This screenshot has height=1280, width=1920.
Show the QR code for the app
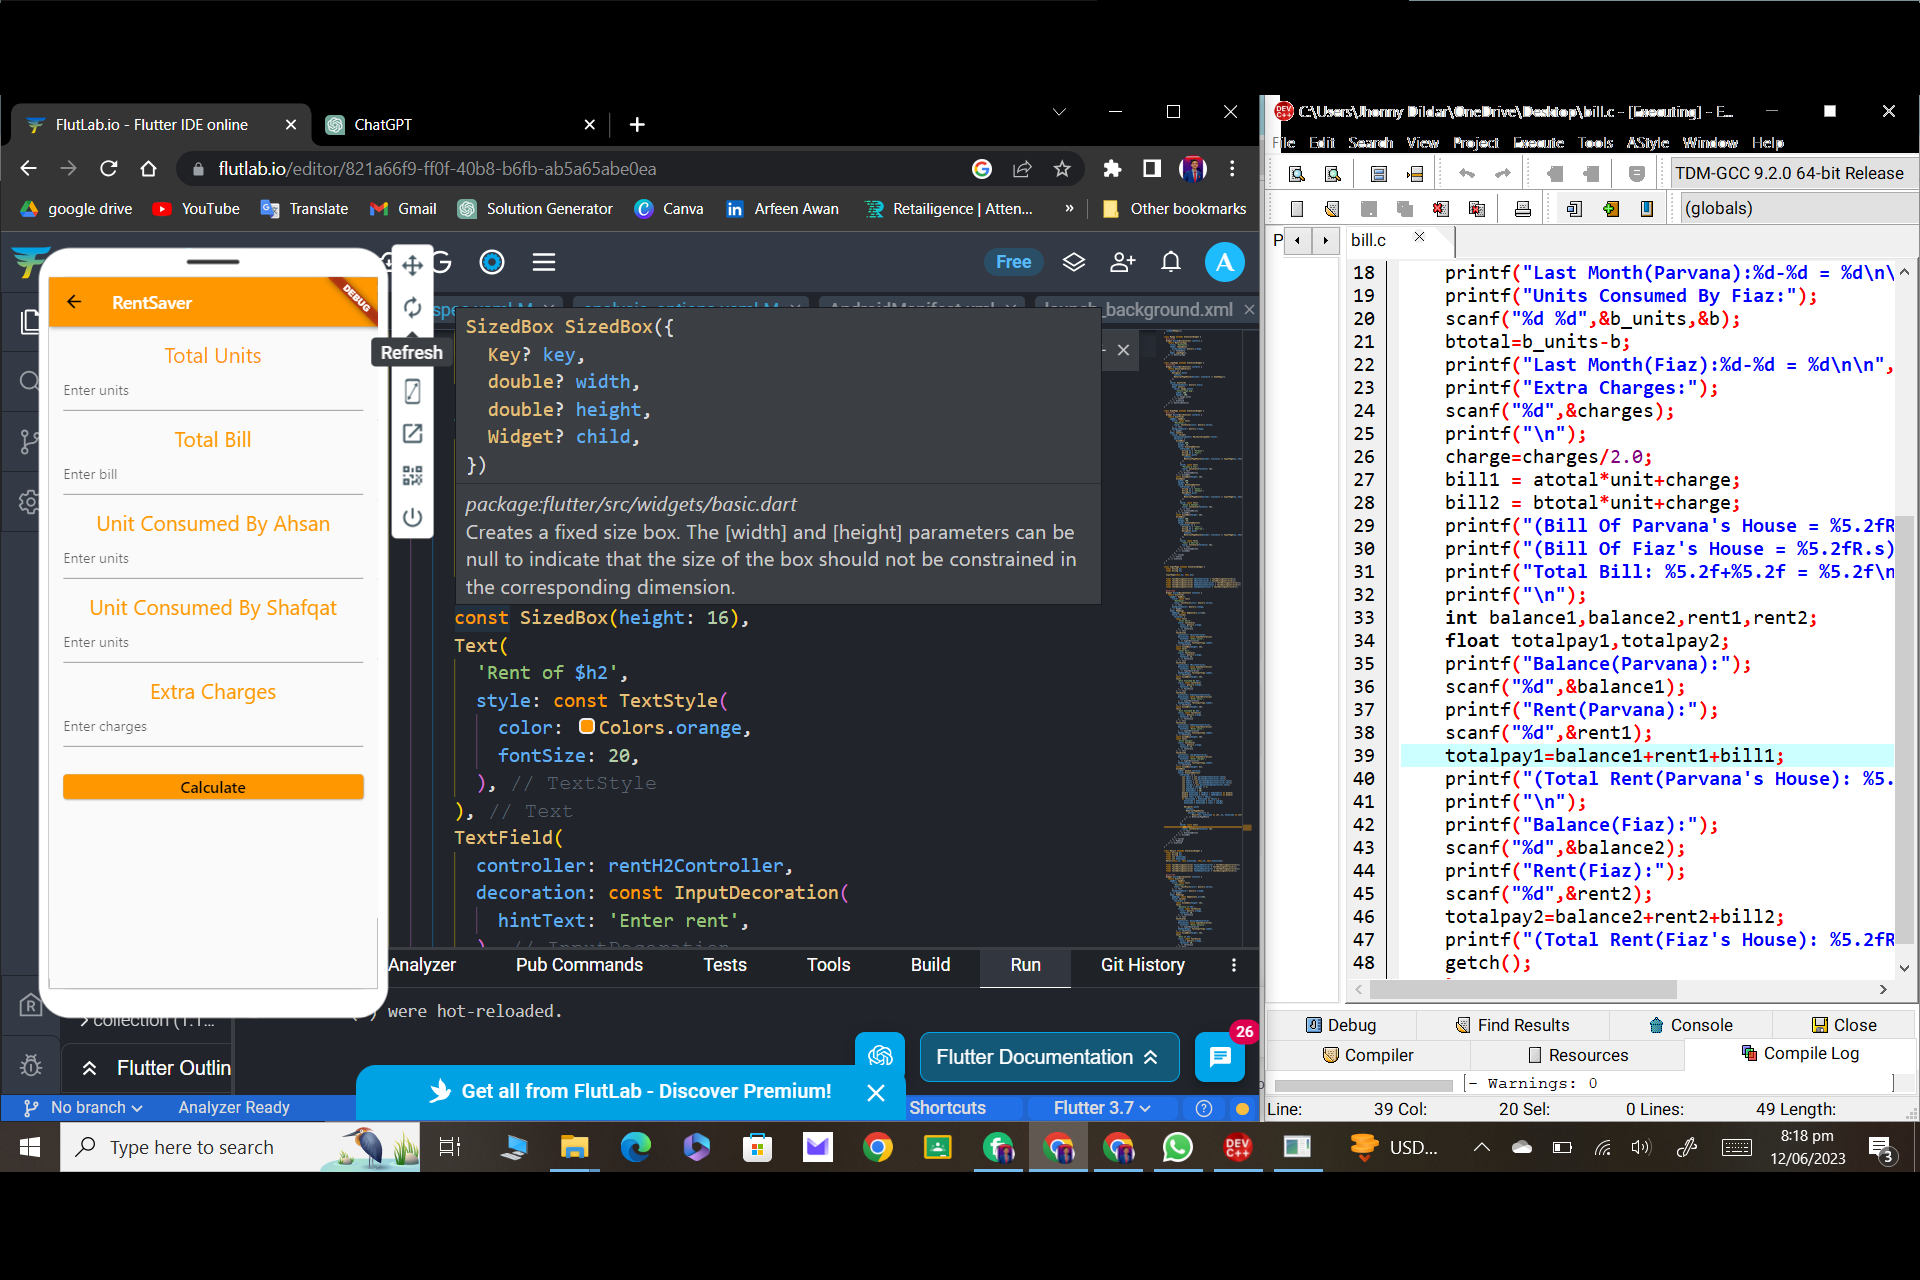point(412,475)
